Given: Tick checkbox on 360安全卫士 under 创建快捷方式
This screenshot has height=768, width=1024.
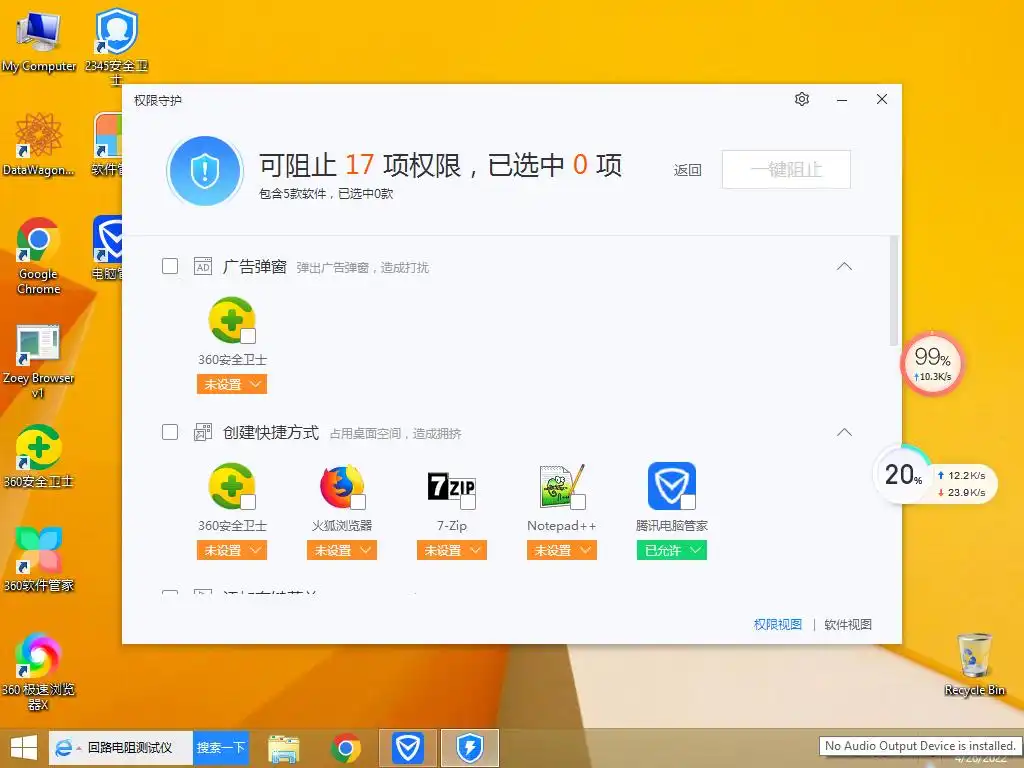Looking at the screenshot, I should [248, 502].
